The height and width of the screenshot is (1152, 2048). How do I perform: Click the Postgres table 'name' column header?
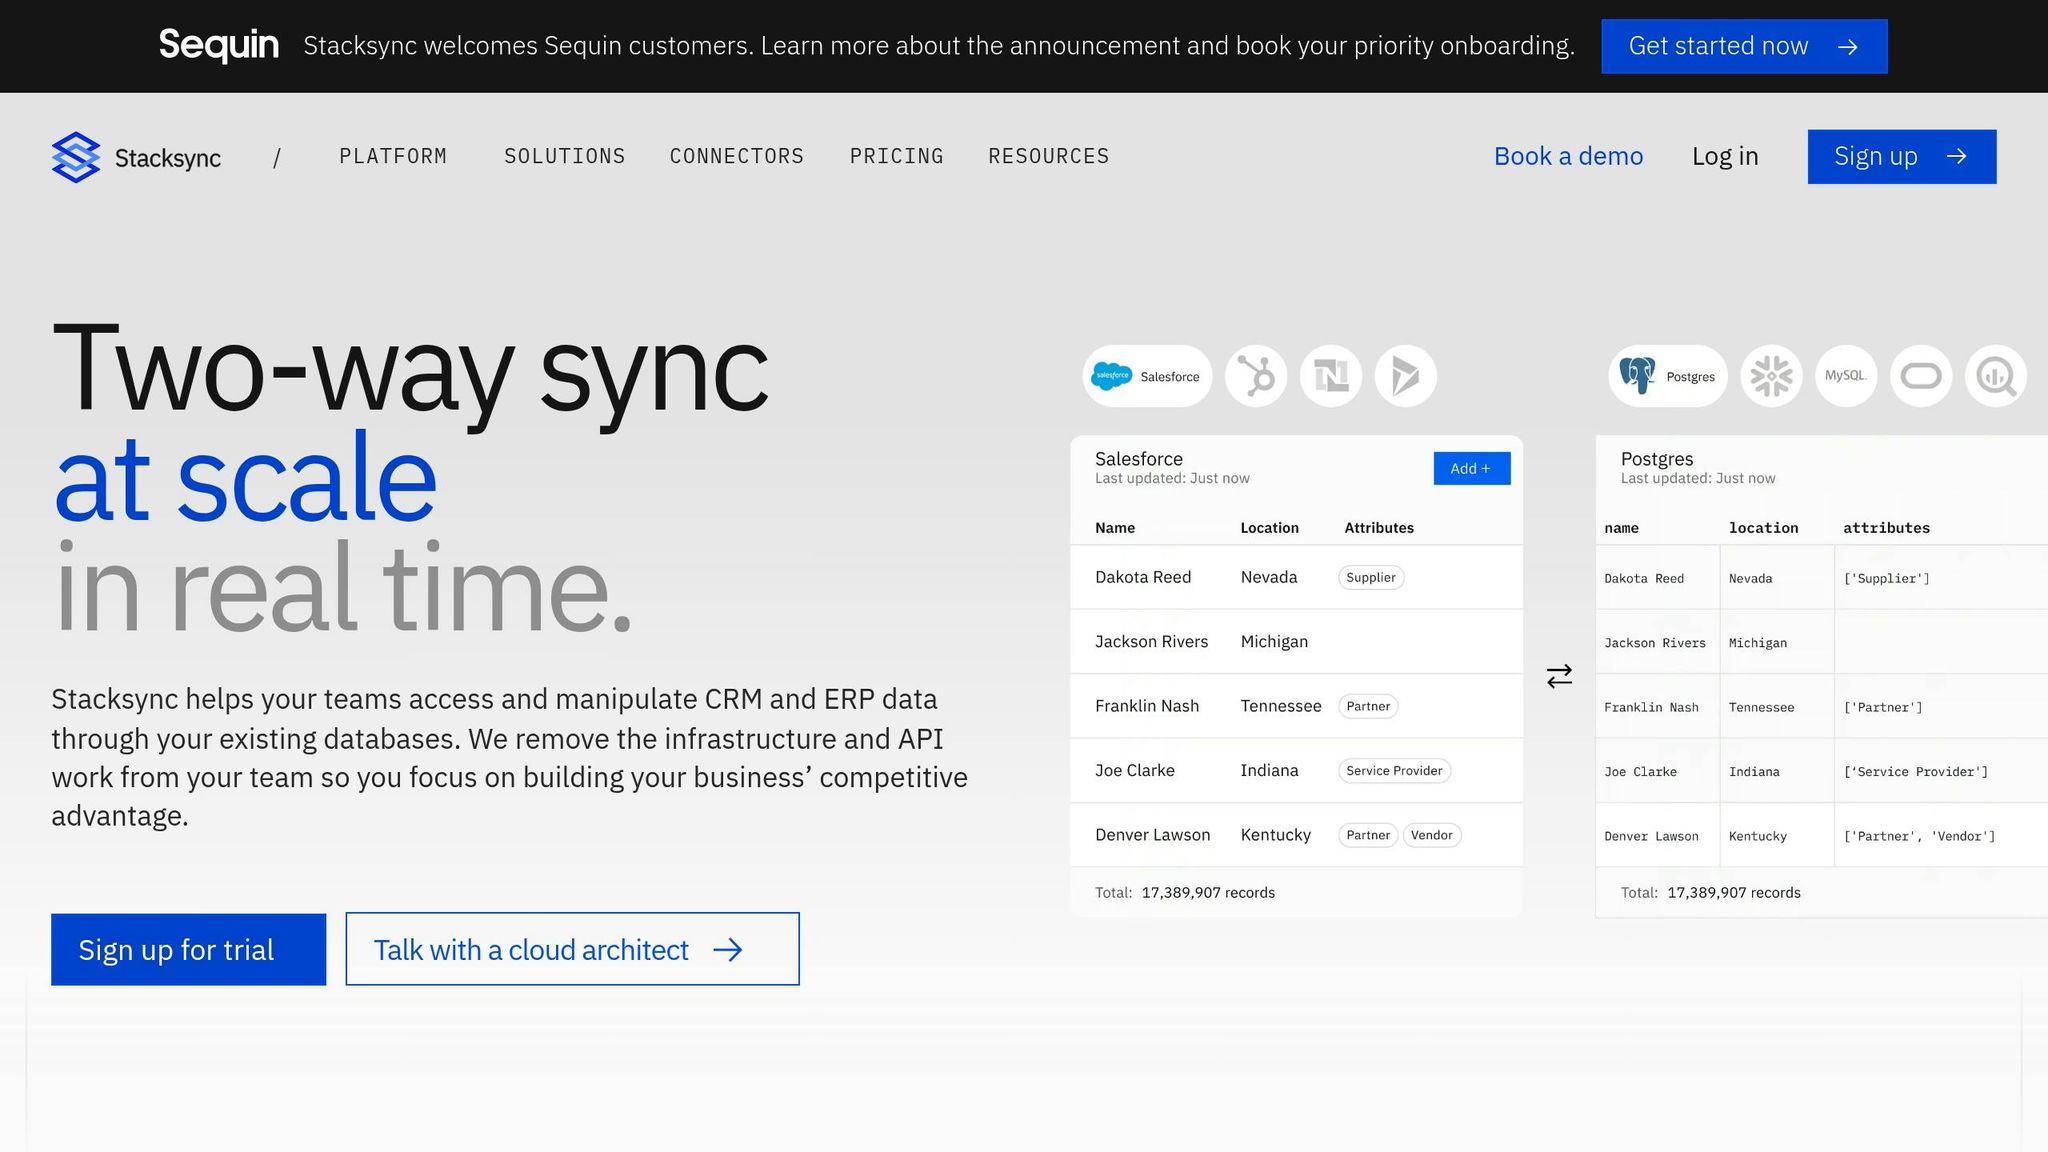tap(1621, 528)
